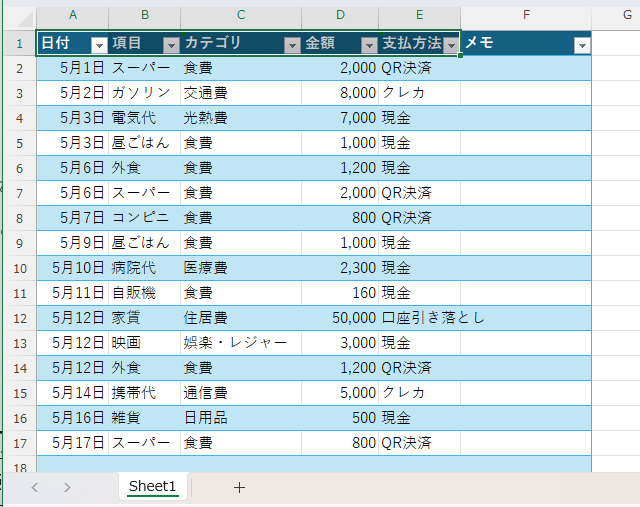
Task: Select row 5 header
Action: tap(20, 143)
